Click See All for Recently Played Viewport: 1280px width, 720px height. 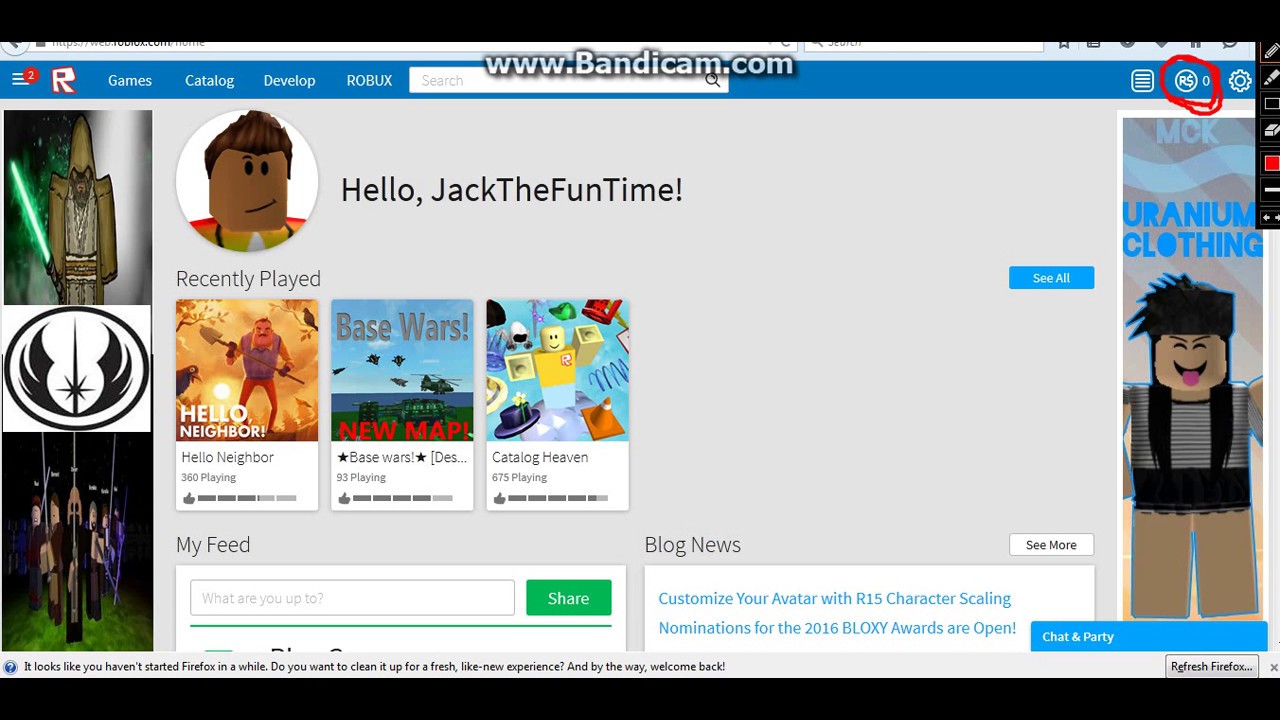pyautogui.click(x=1051, y=278)
